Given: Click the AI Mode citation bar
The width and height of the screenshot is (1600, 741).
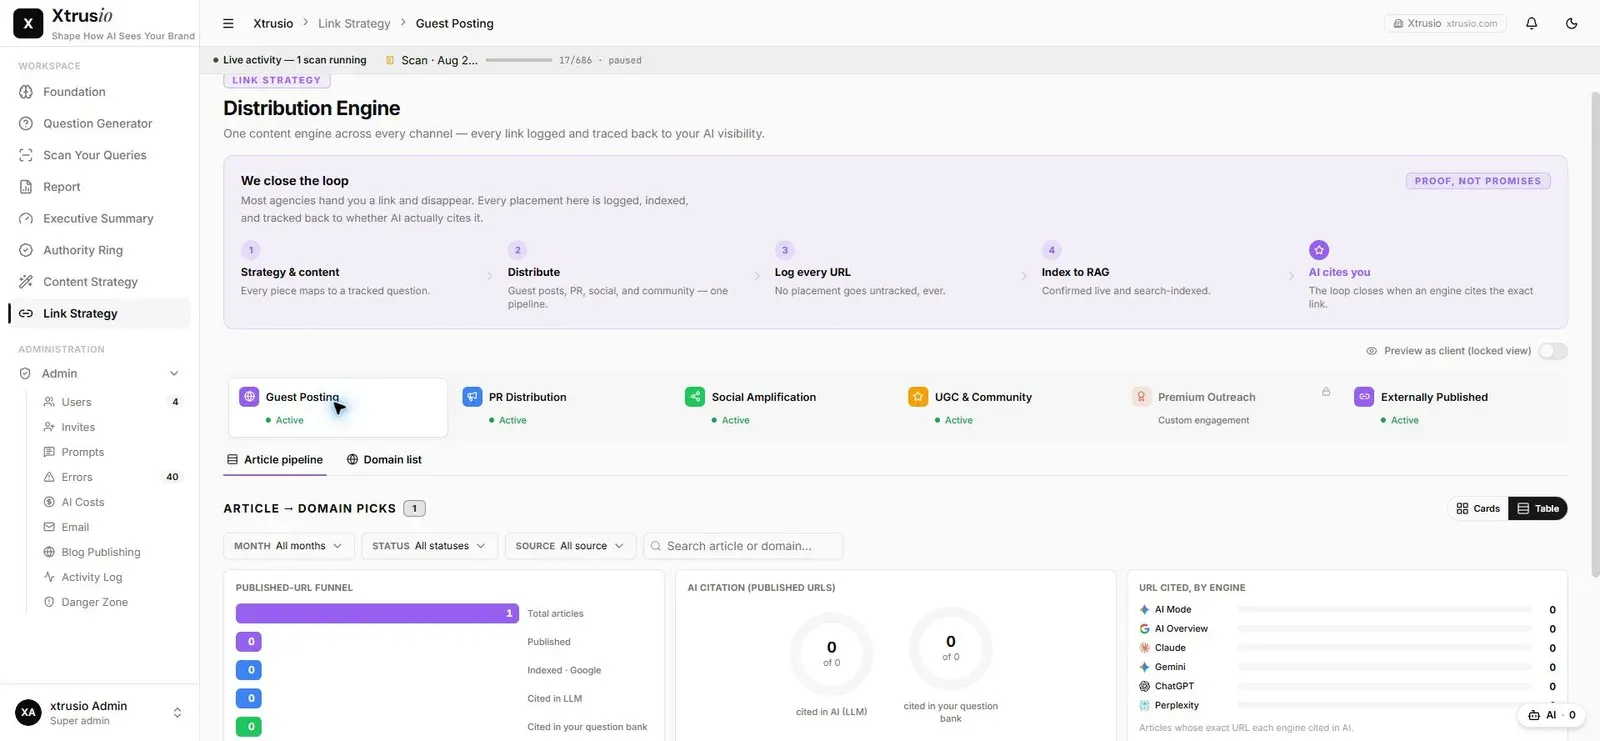Looking at the screenshot, I should pyautogui.click(x=1385, y=609).
